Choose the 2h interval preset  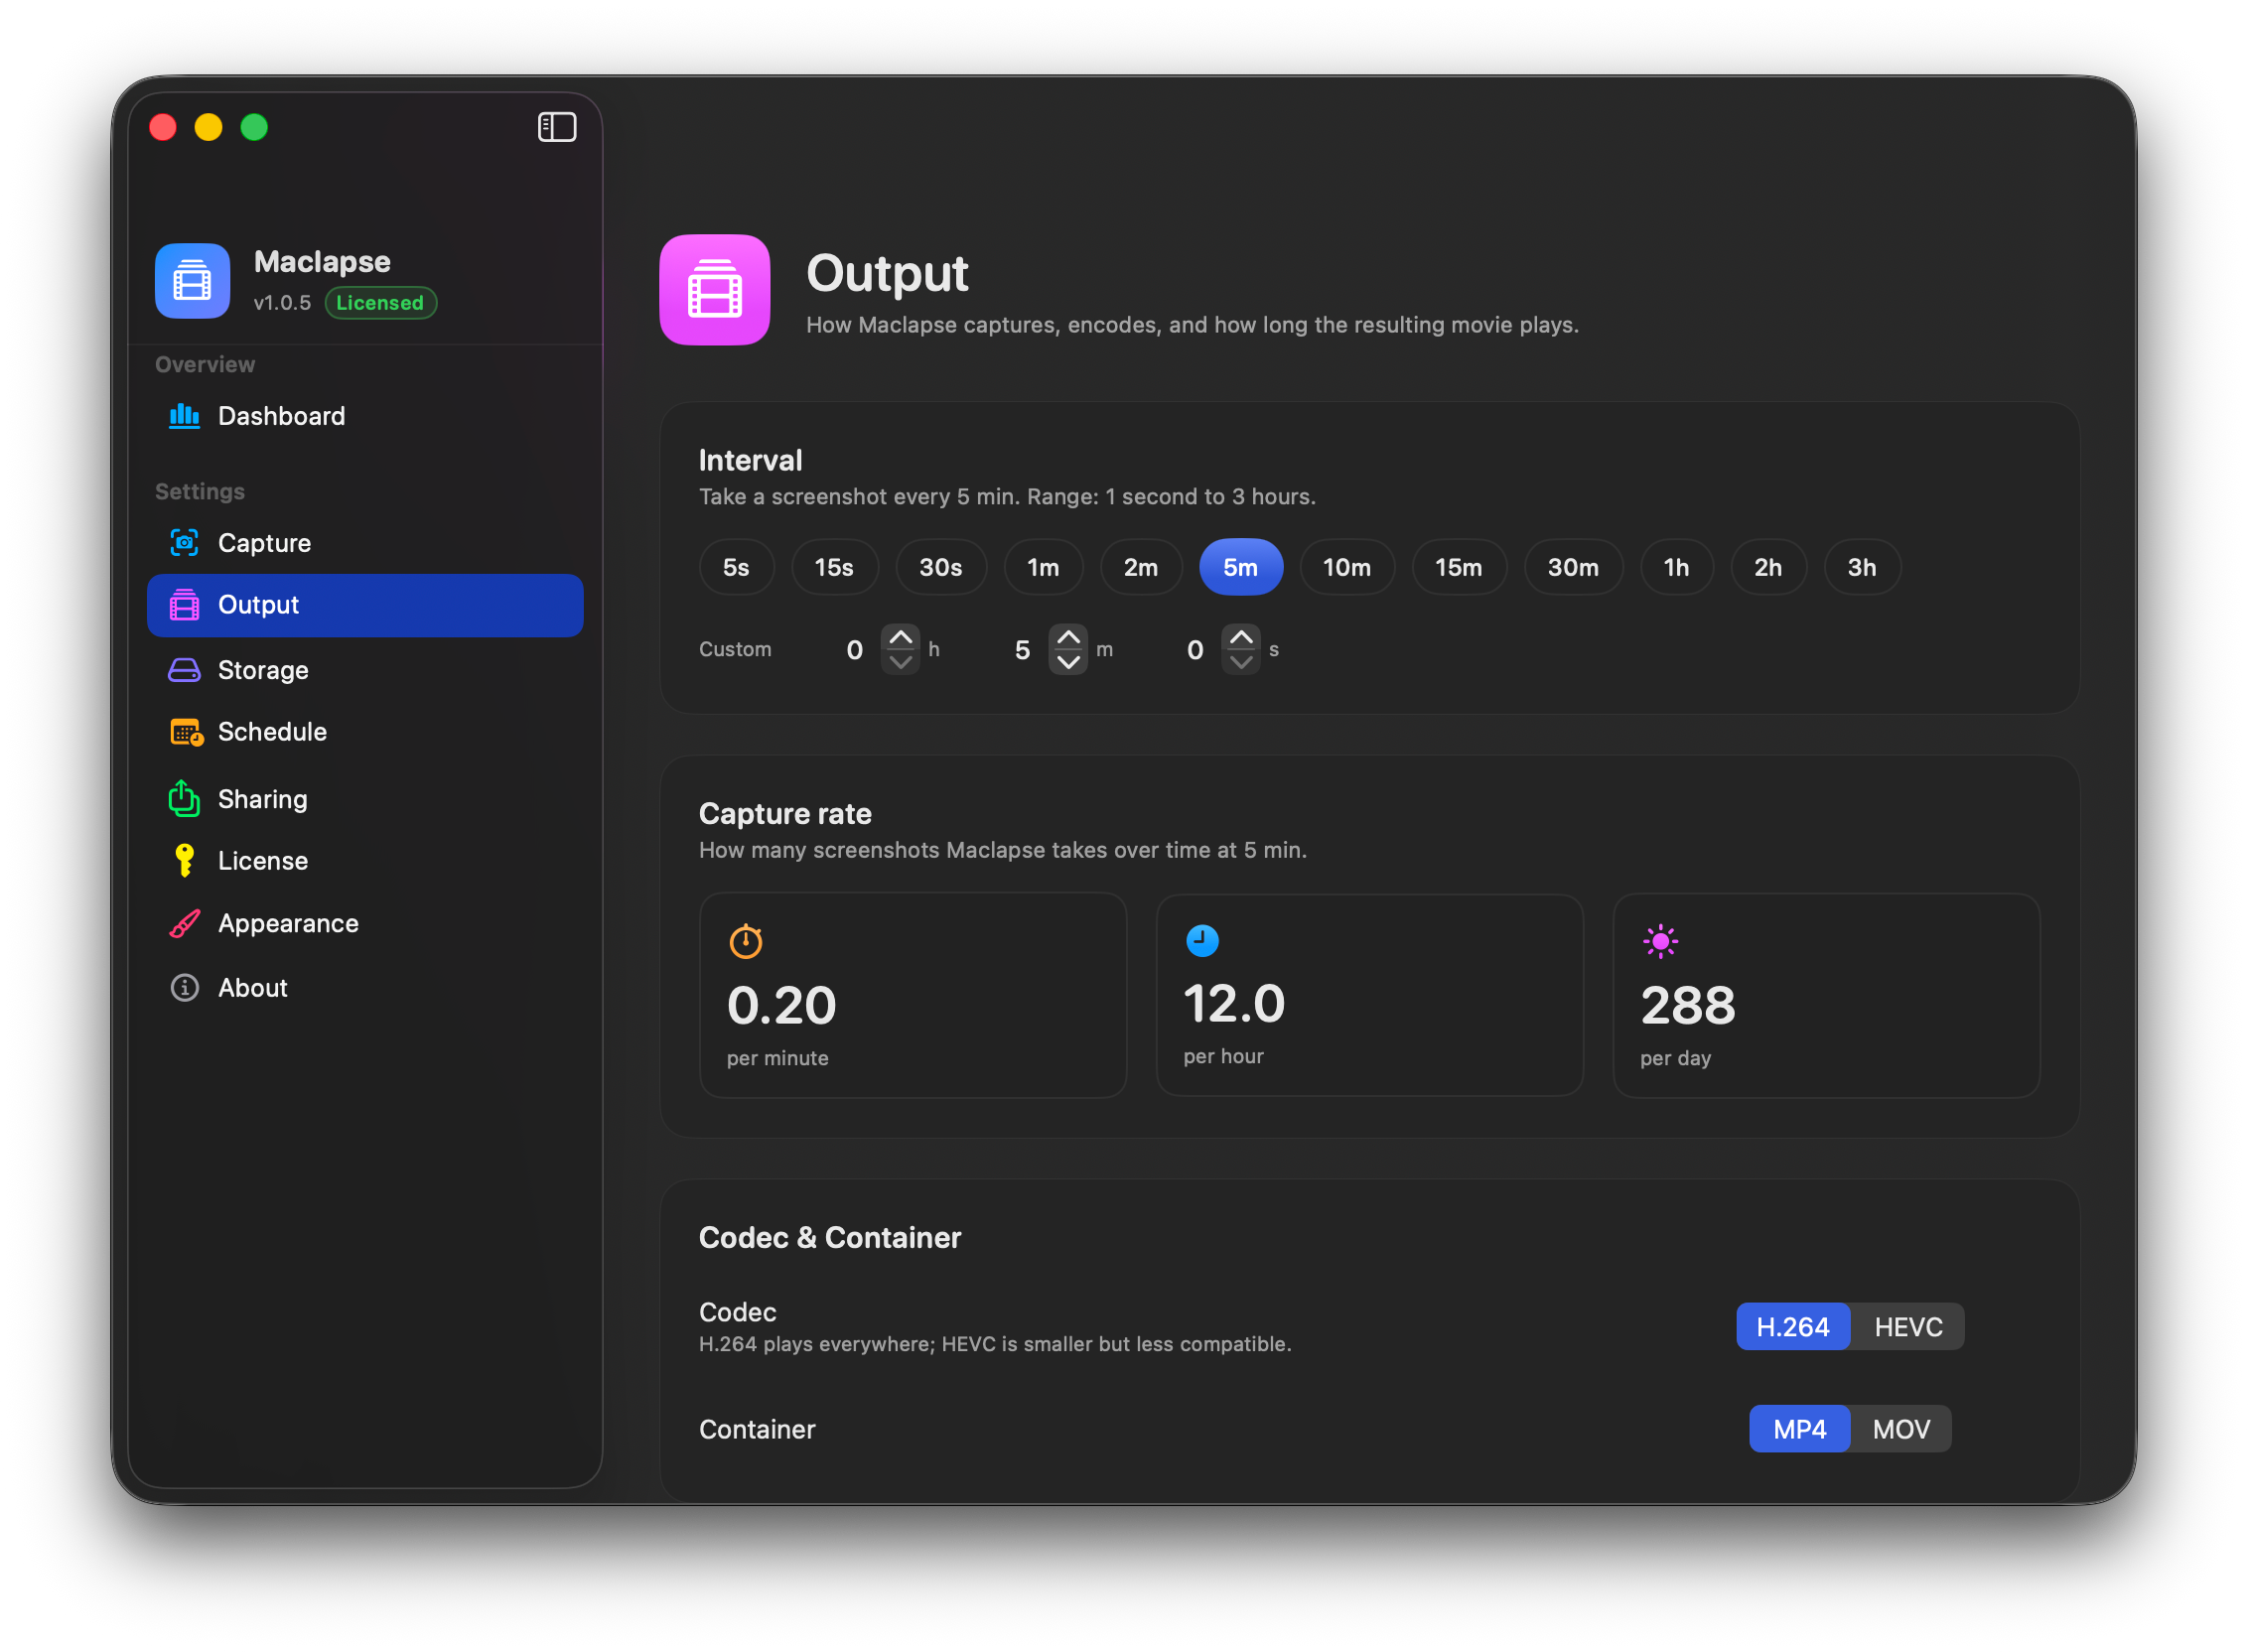click(1768, 567)
